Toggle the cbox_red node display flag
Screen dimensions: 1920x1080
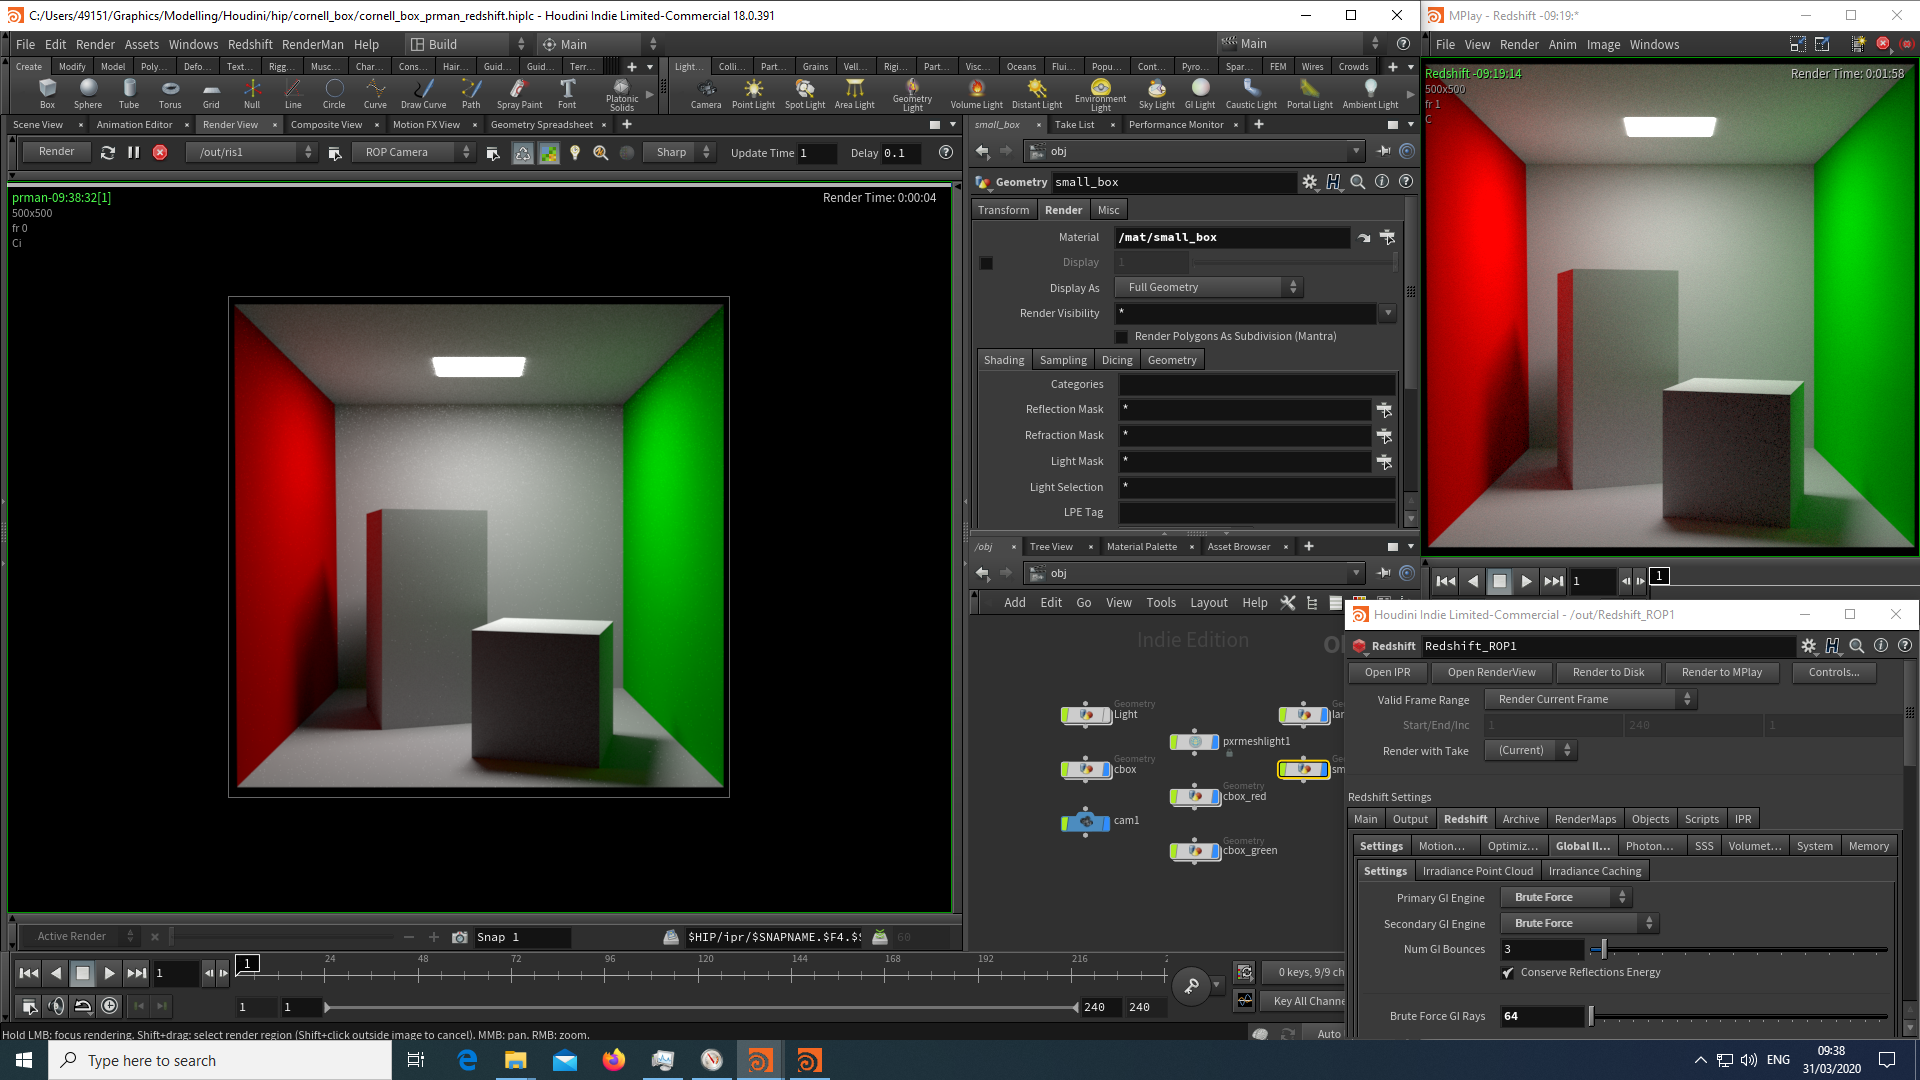pyautogui.click(x=1215, y=797)
